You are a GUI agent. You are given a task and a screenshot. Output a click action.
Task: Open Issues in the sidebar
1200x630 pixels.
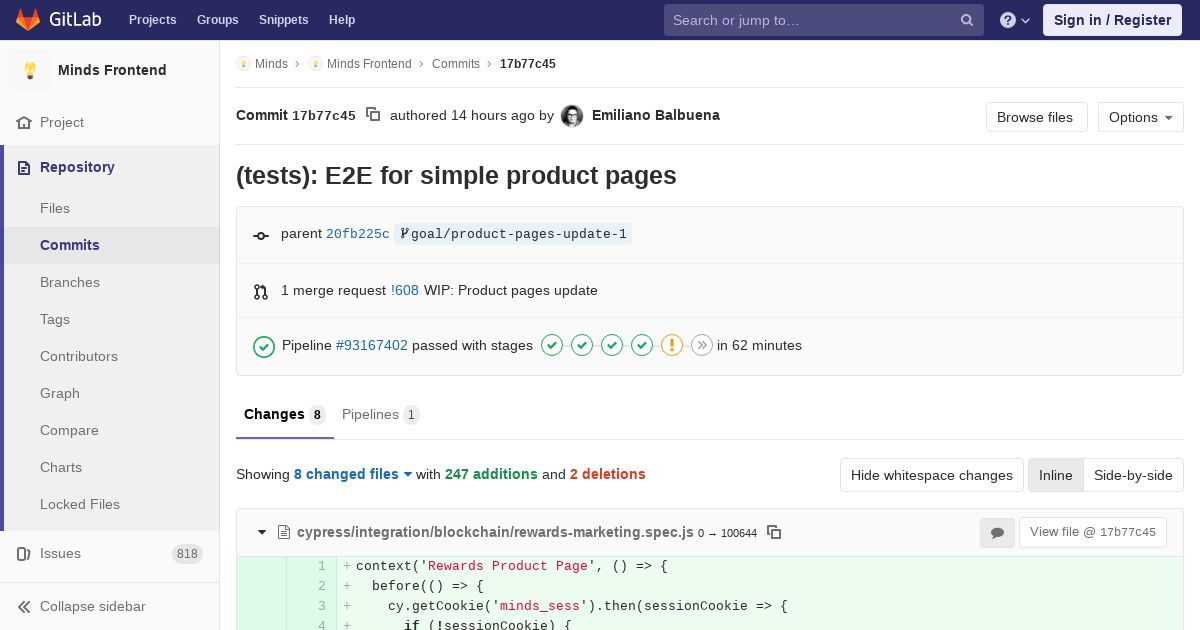pos(110,553)
